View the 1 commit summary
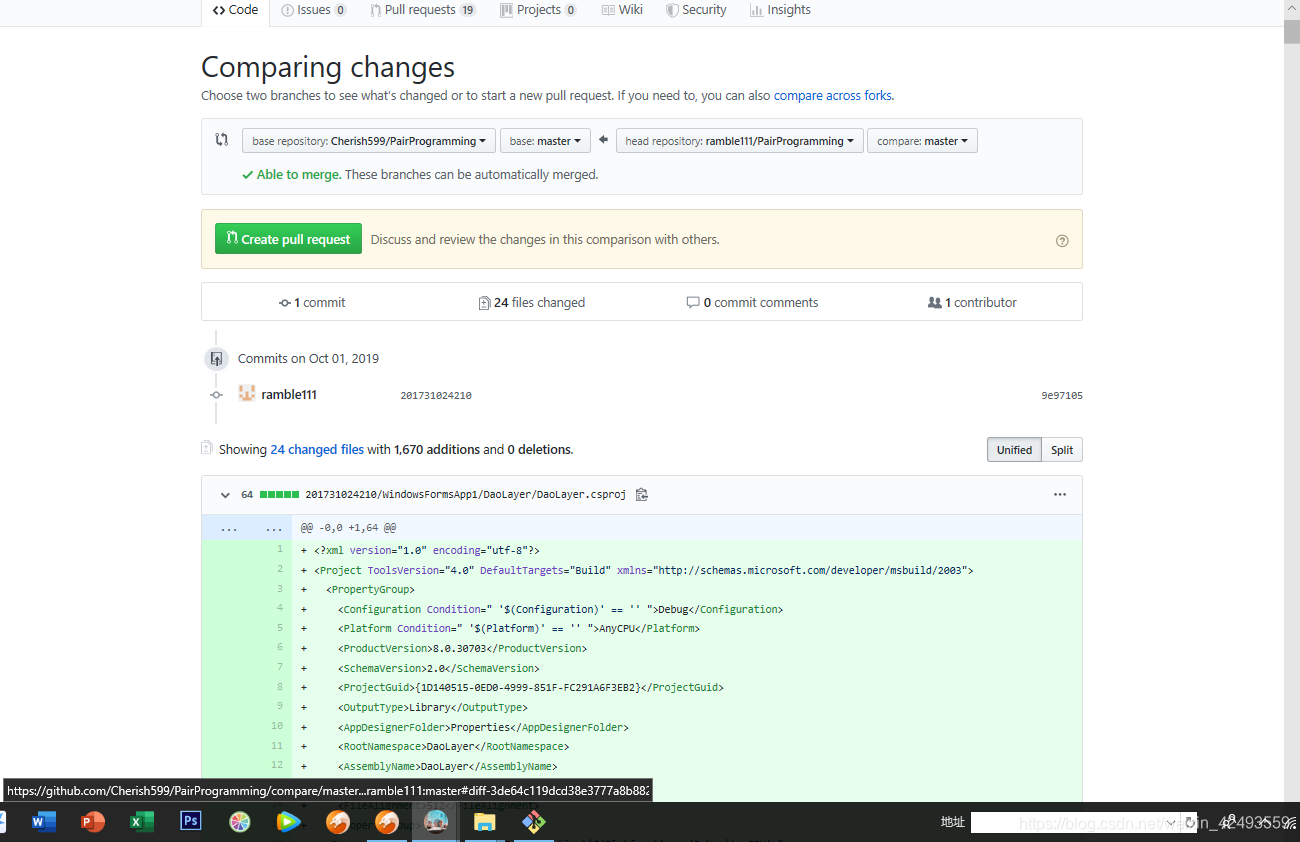The image size is (1300, 842). pyautogui.click(x=312, y=302)
